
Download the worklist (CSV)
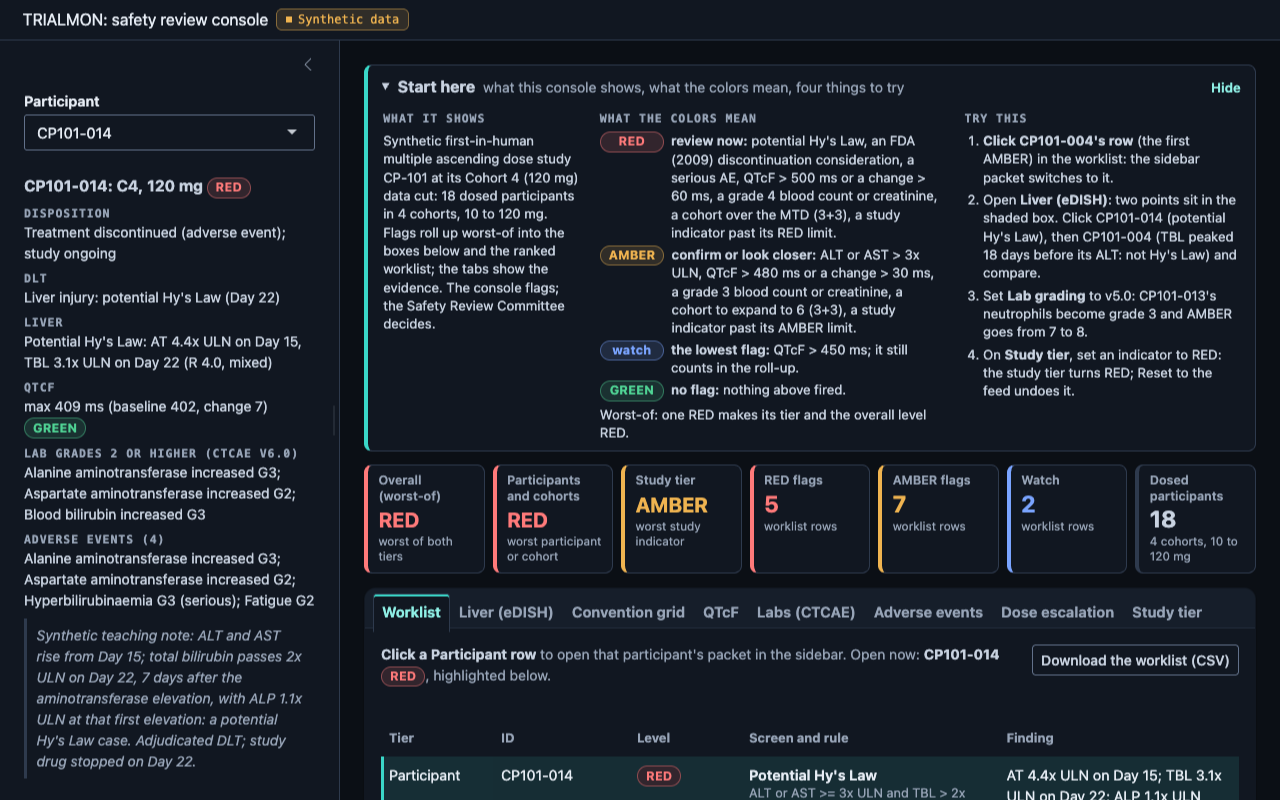click(1135, 660)
